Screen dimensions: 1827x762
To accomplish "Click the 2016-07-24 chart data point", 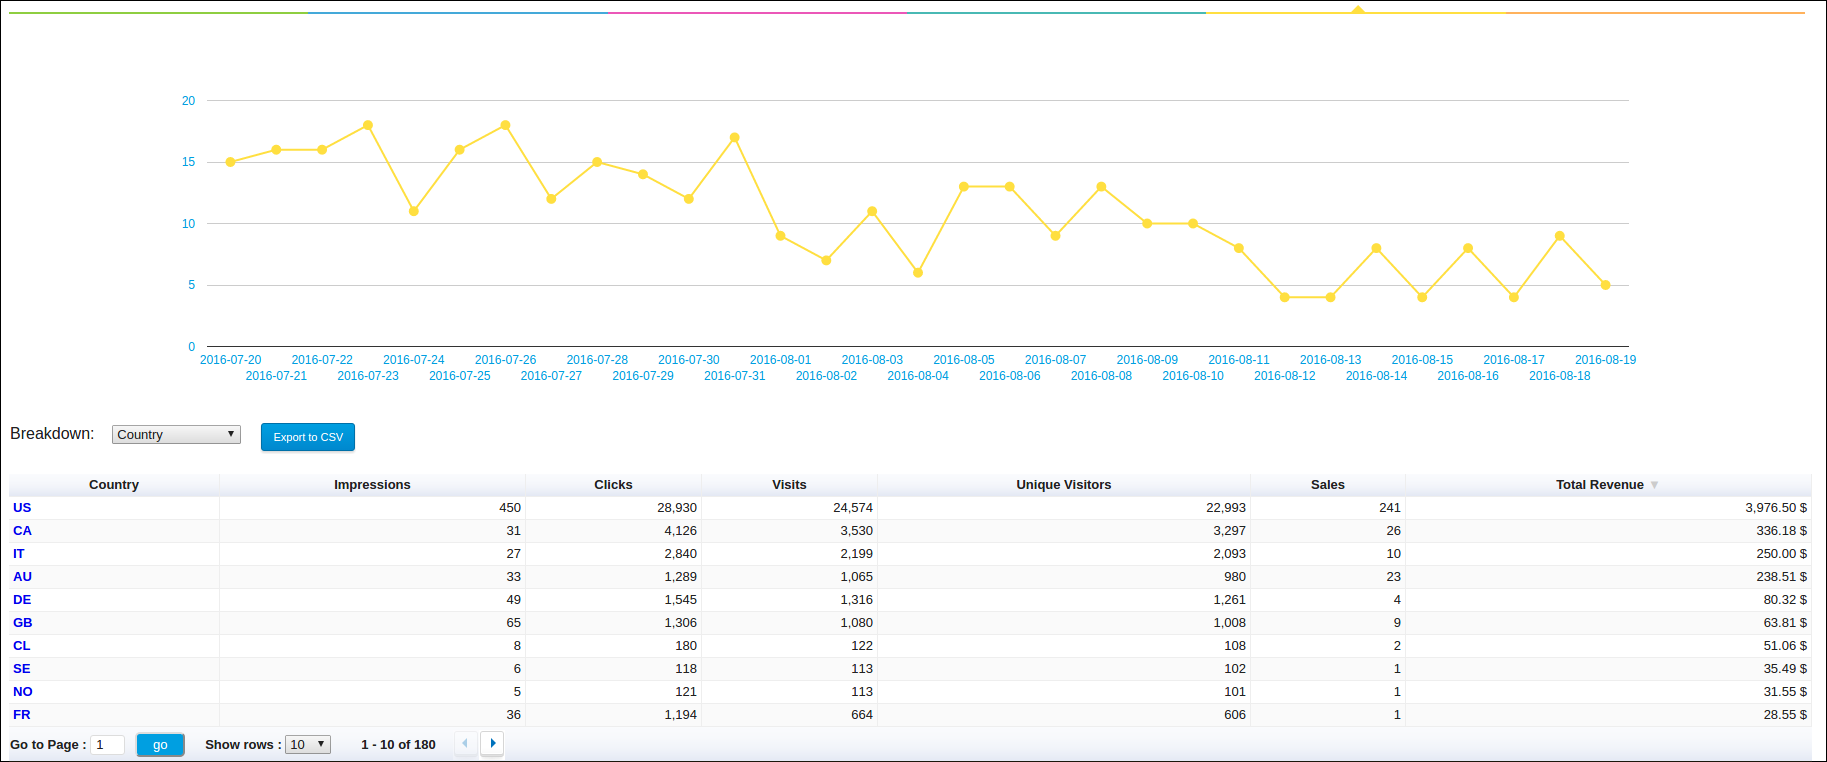I will tap(414, 211).
